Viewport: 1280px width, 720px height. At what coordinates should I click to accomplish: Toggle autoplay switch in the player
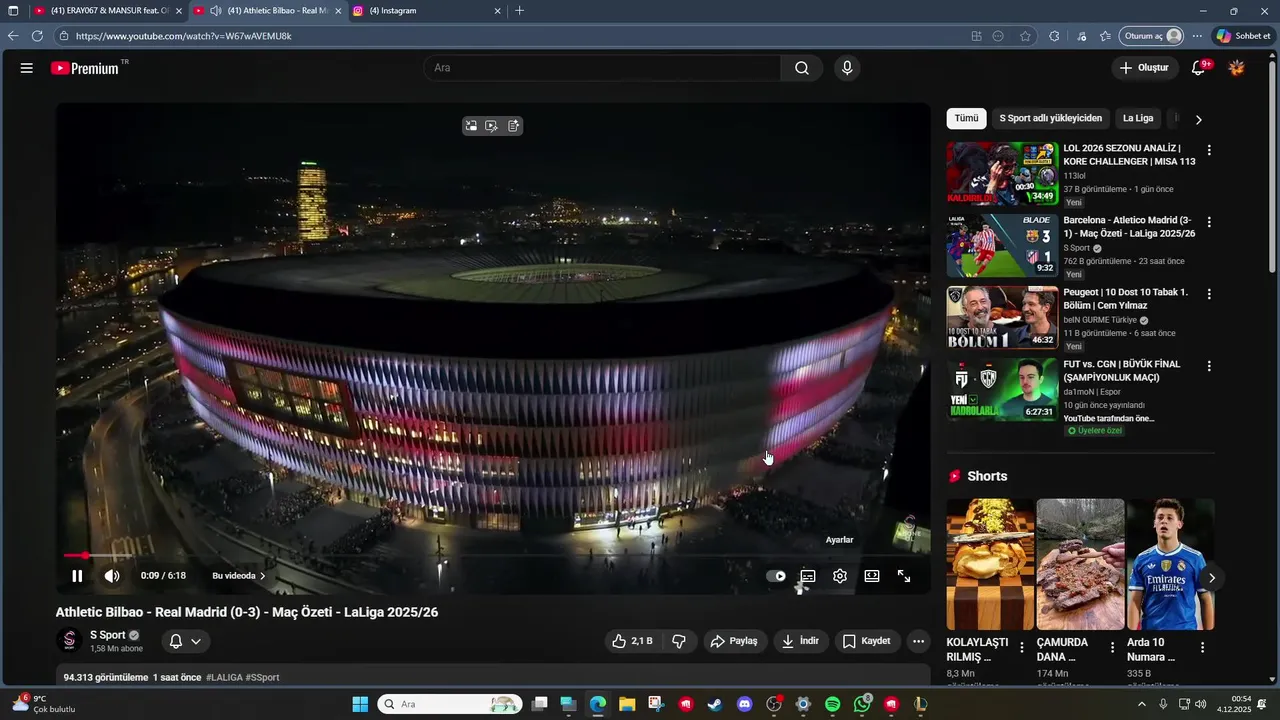click(776, 576)
